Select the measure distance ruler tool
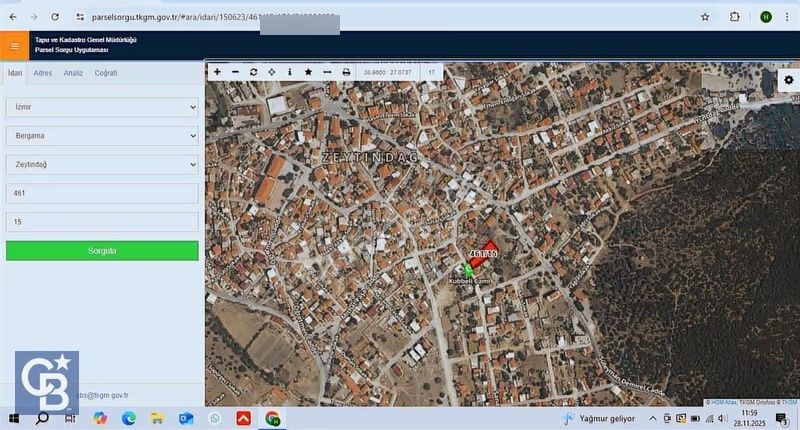 coord(327,72)
